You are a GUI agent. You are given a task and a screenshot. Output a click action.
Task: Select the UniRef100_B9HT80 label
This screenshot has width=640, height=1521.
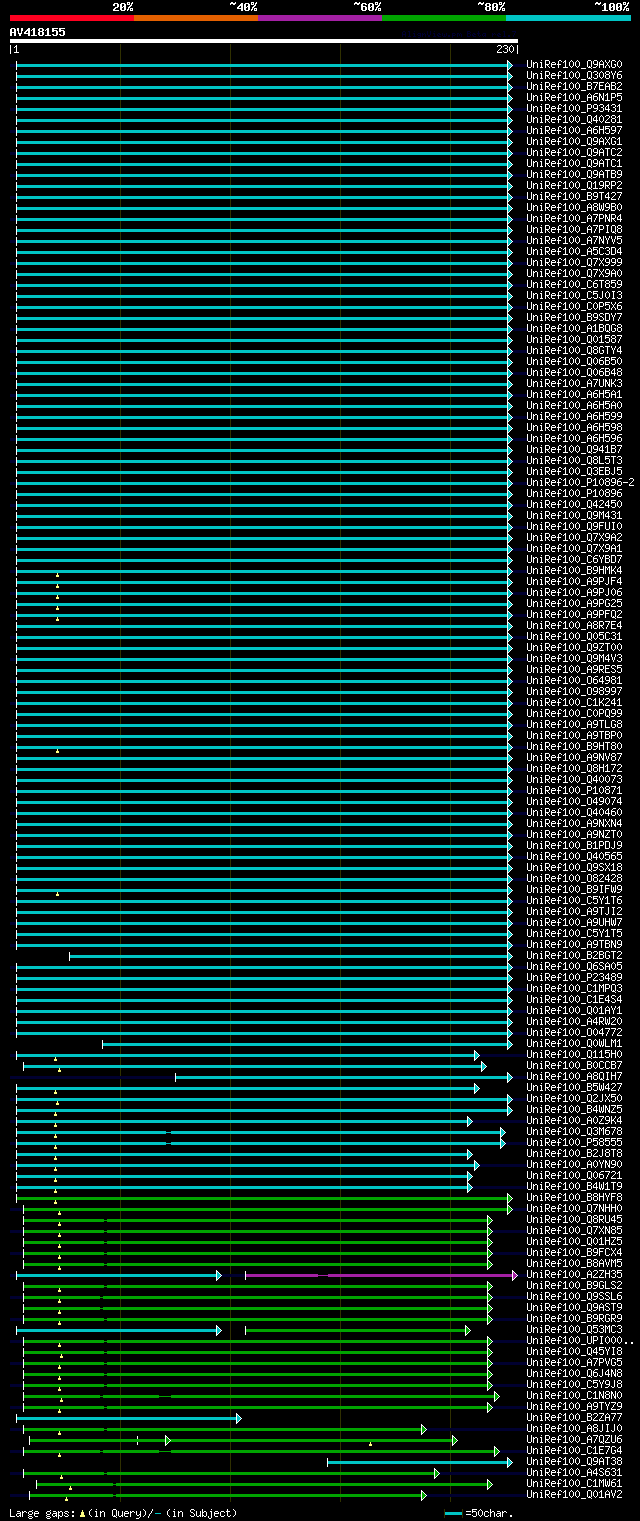pos(574,747)
